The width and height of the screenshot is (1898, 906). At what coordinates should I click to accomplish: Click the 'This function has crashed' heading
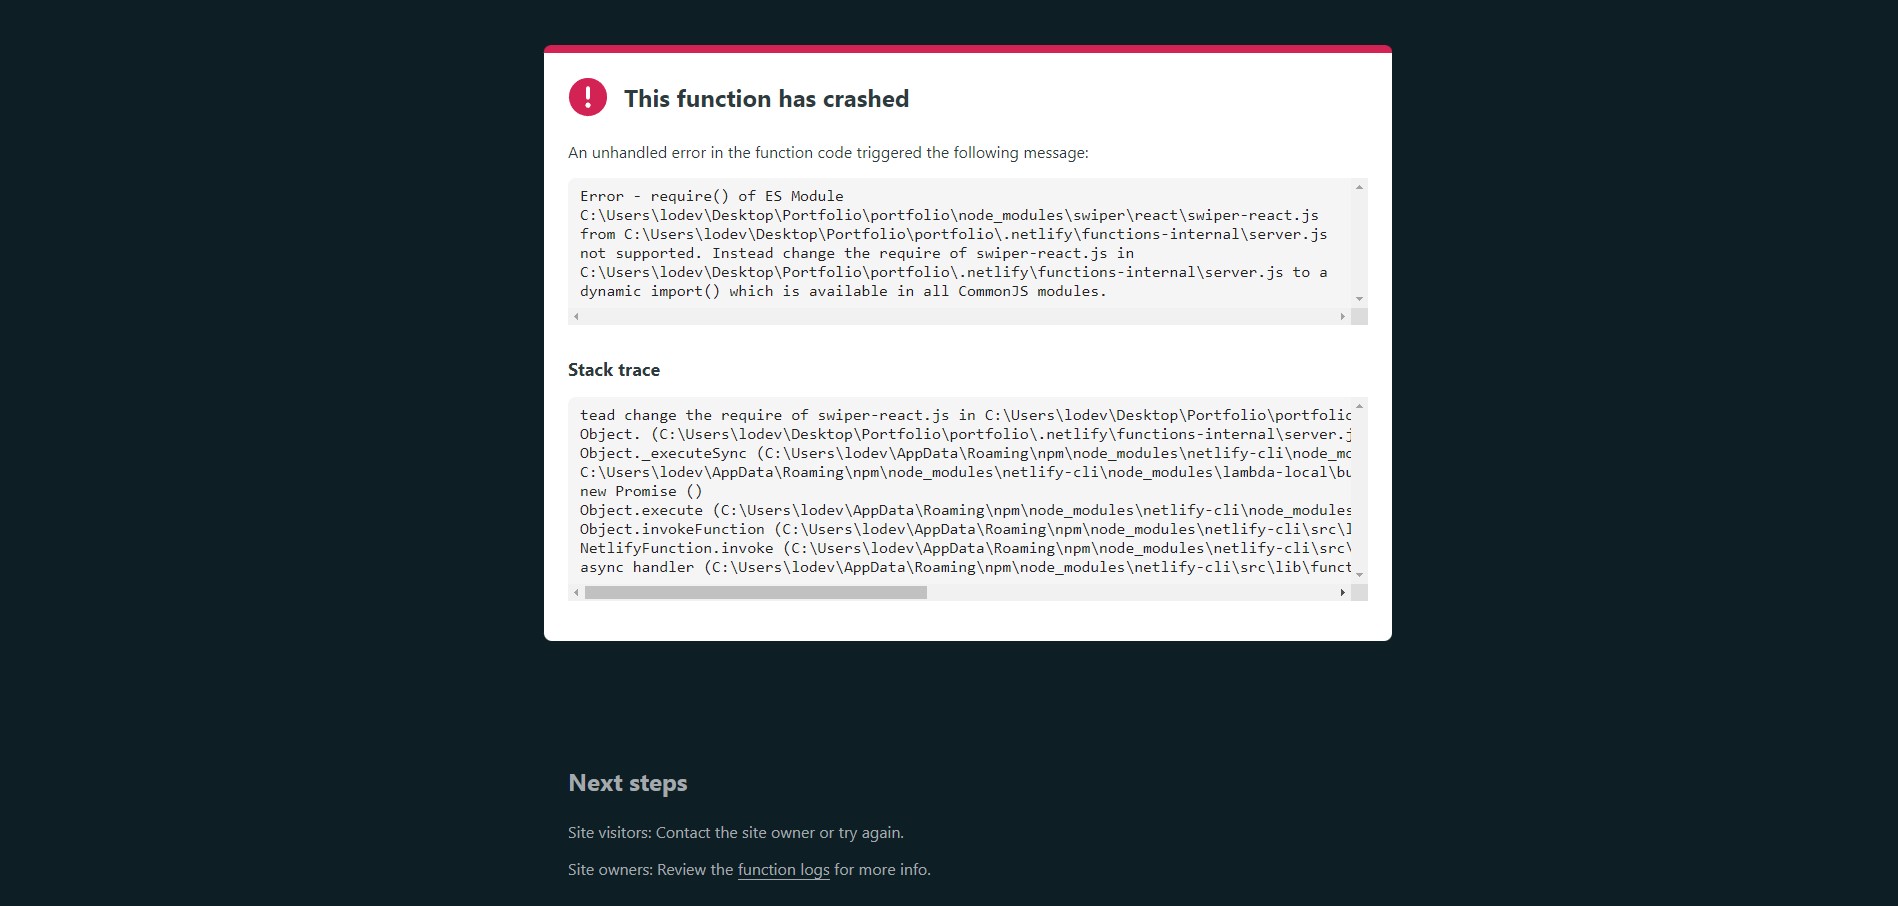pos(766,99)
